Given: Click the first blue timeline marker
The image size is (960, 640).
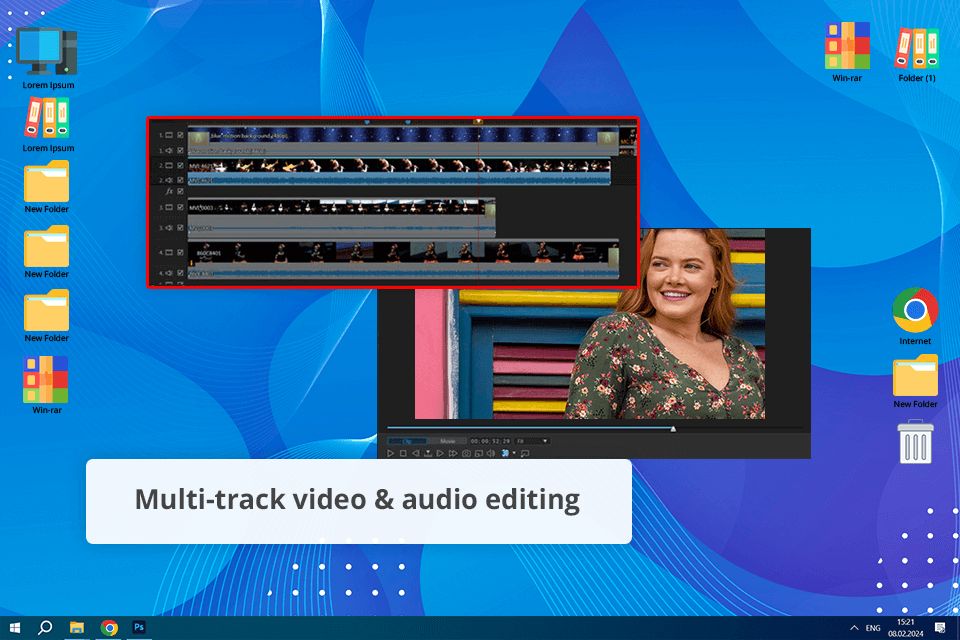Looking at the screenshot, I should pyautogui.click(x=367, y=122).
